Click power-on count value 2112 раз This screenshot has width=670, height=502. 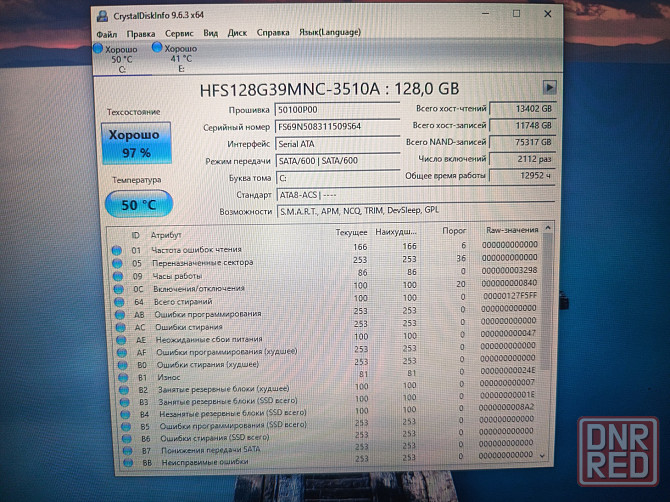click(522, 159)
